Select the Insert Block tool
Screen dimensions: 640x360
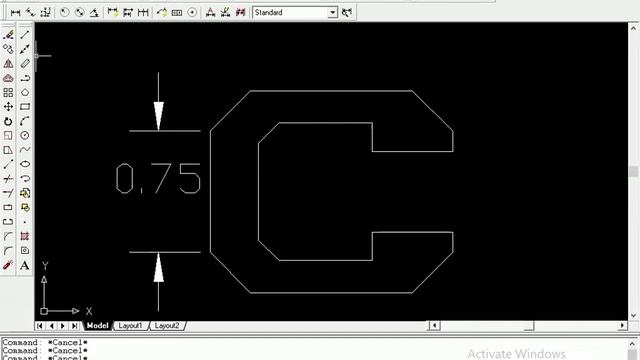(x=25, y=193)
